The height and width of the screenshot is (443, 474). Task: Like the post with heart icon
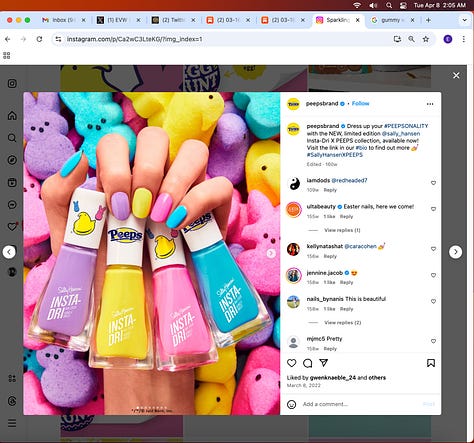pyautogui.click(x=292, y=363)
